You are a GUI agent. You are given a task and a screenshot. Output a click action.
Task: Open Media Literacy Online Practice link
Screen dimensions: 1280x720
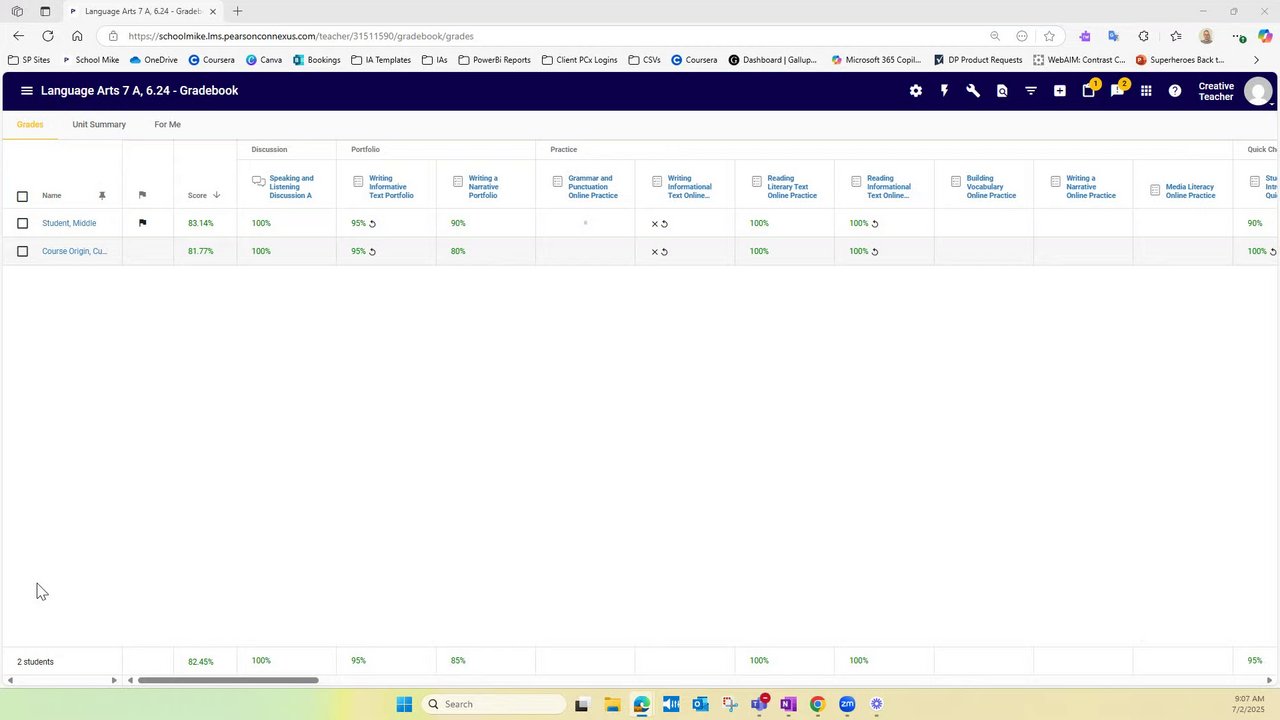(1190, 191)
